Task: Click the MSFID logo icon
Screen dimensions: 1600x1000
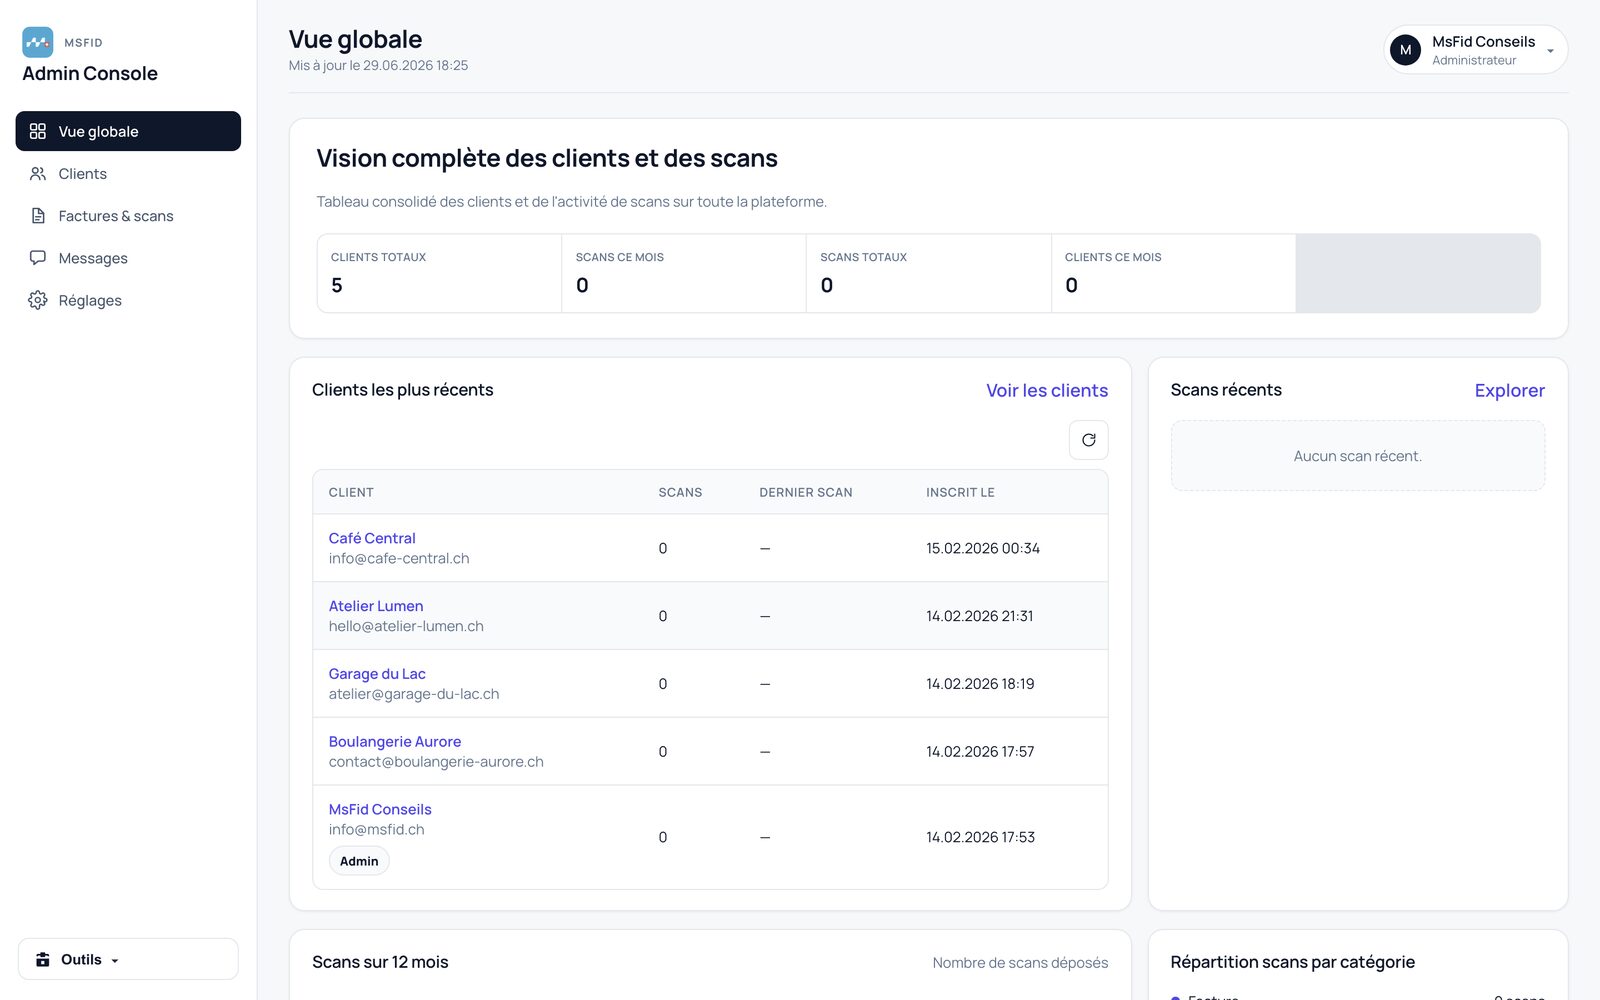Action: click(x=38, y=42)
